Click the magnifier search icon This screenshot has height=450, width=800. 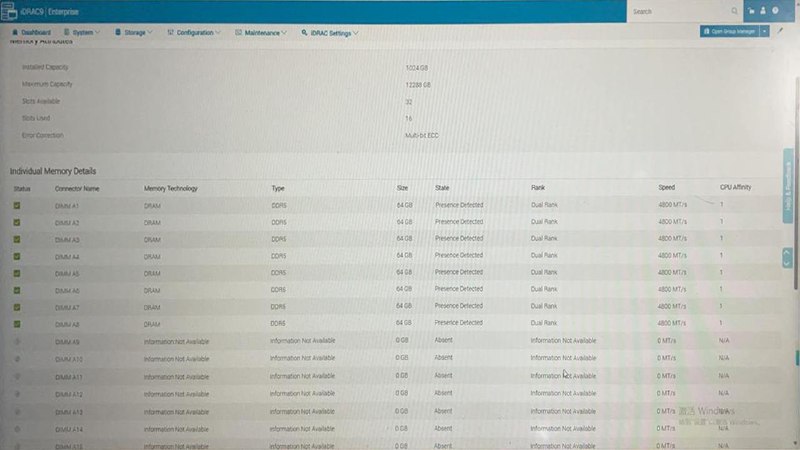(734, 11)
